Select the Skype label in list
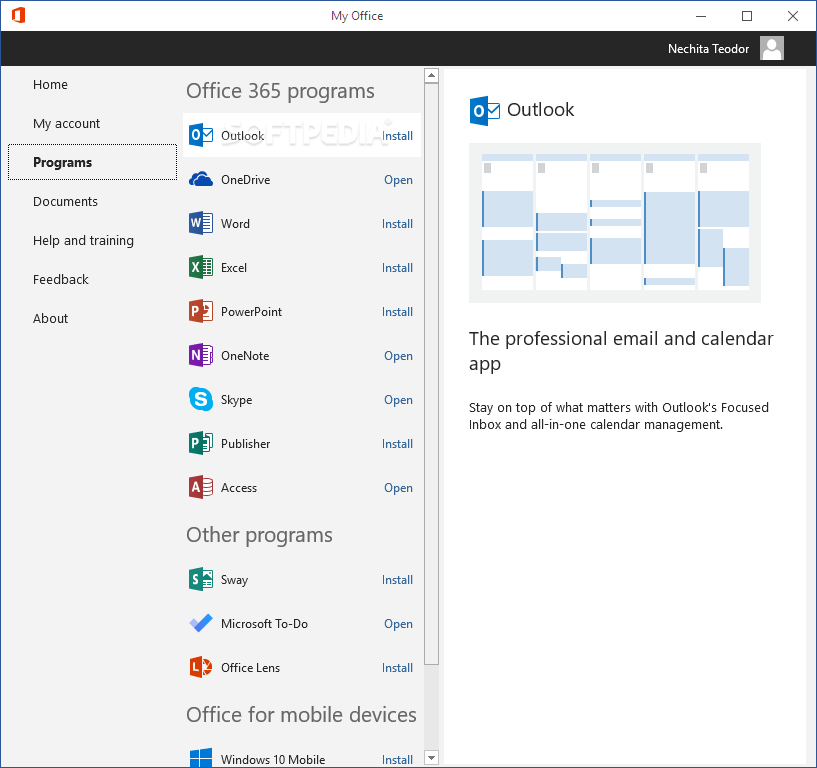The width and height of the screenshot is (817, 768). point(236,400)
